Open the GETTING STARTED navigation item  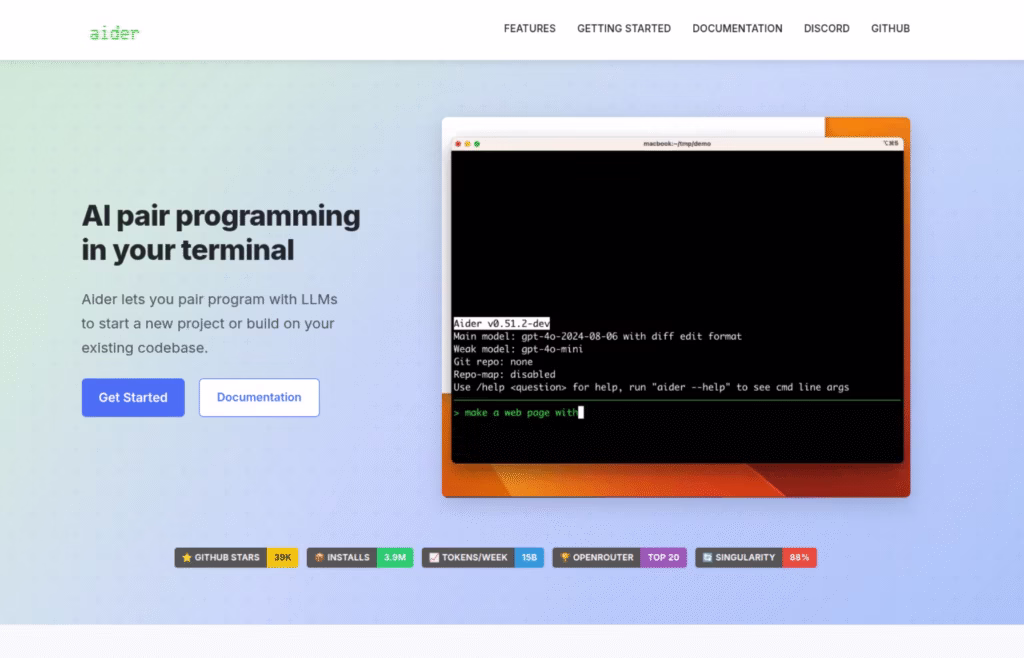(623, 28)
